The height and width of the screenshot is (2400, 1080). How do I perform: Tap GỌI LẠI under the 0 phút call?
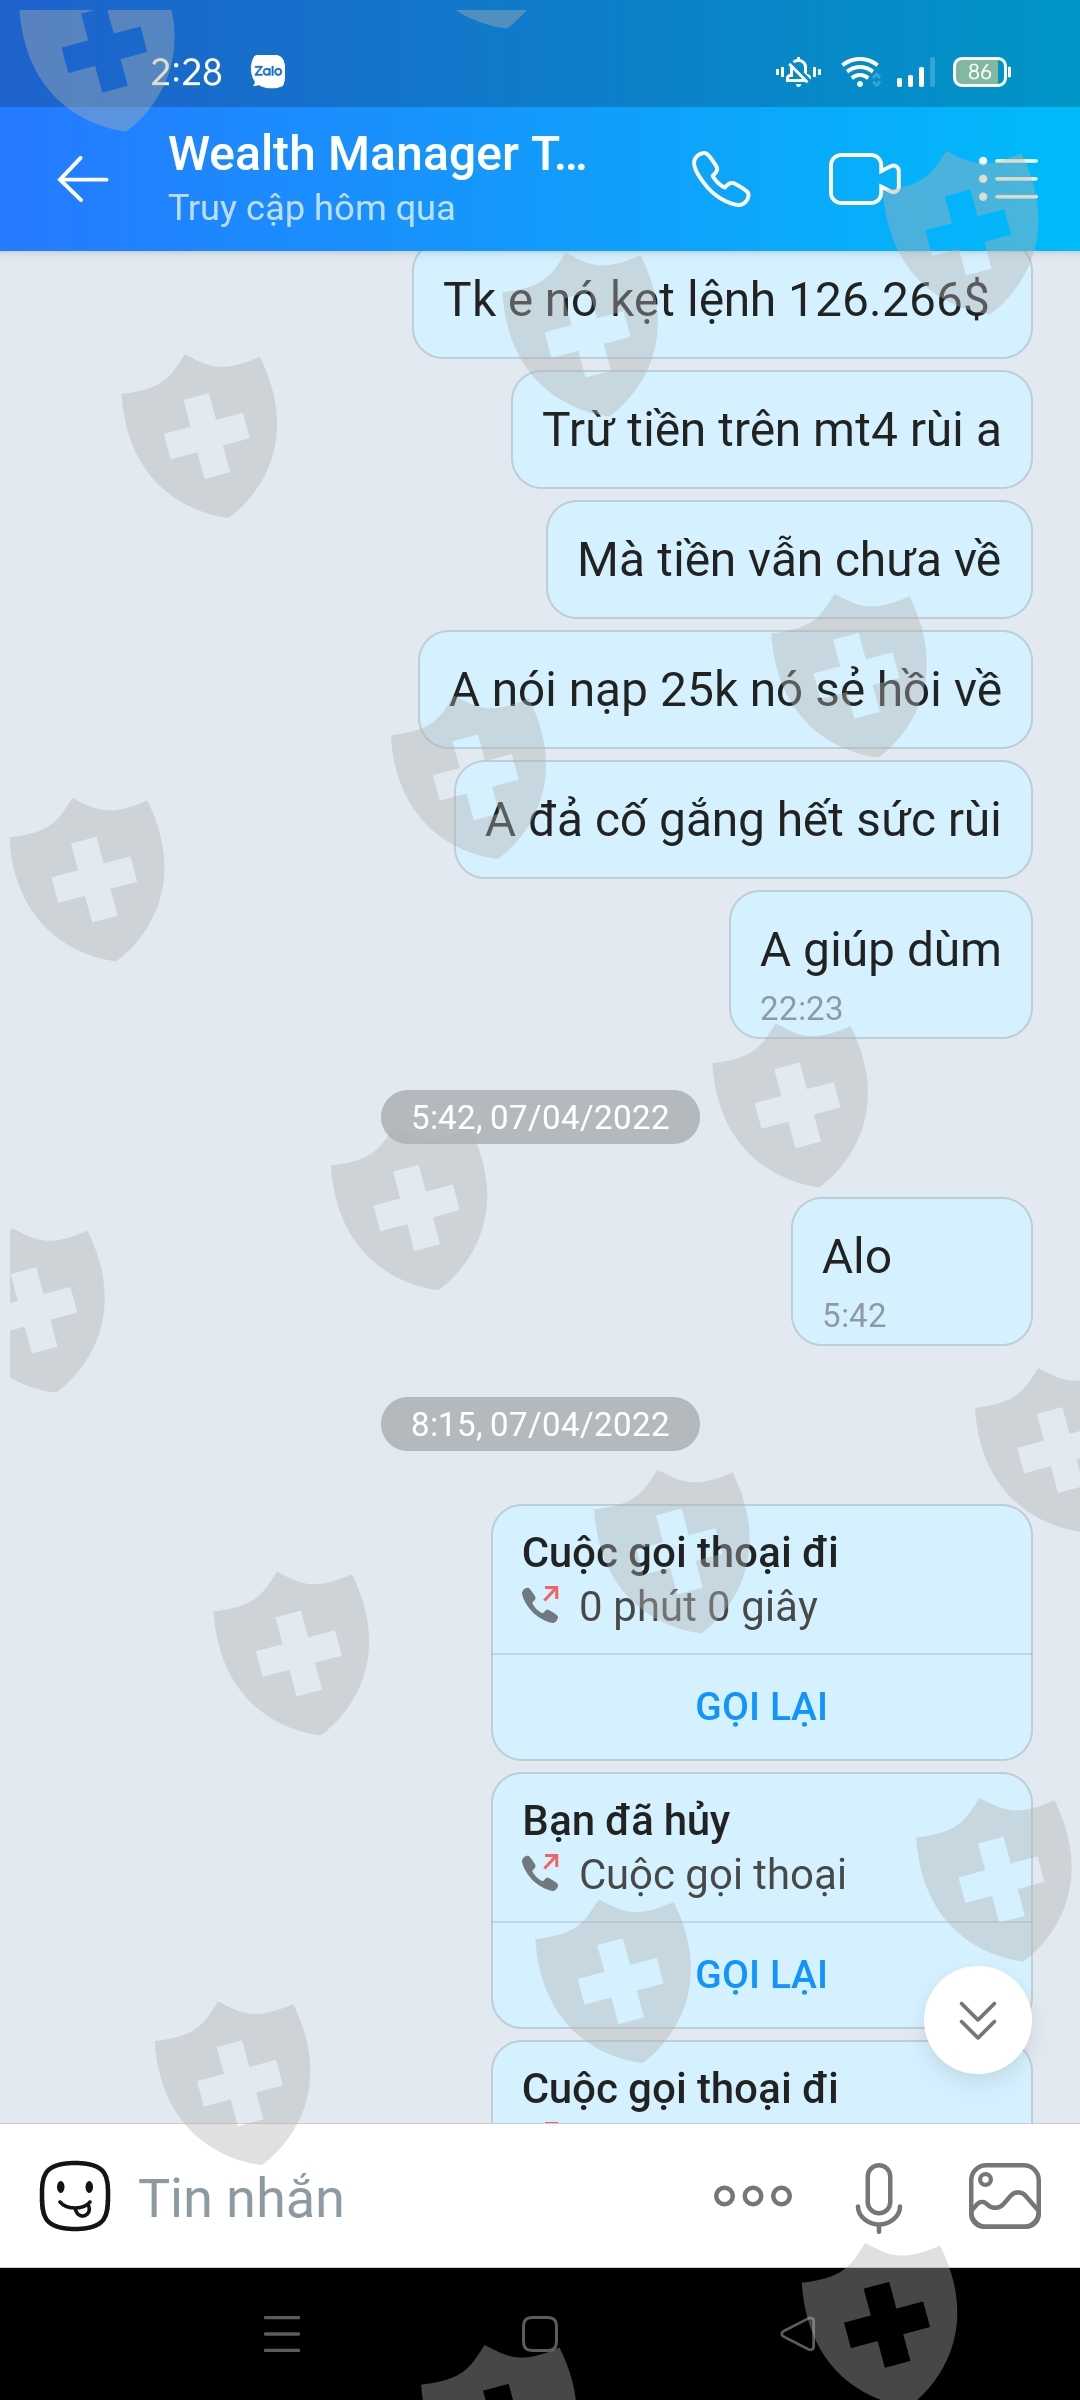pyautogui.click(x=762, y=1707)
